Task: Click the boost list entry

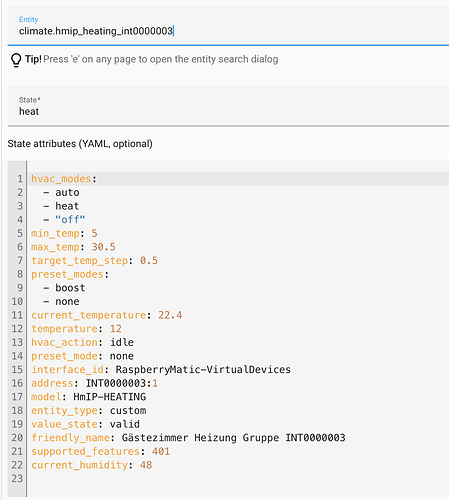Action: [70, 288]
